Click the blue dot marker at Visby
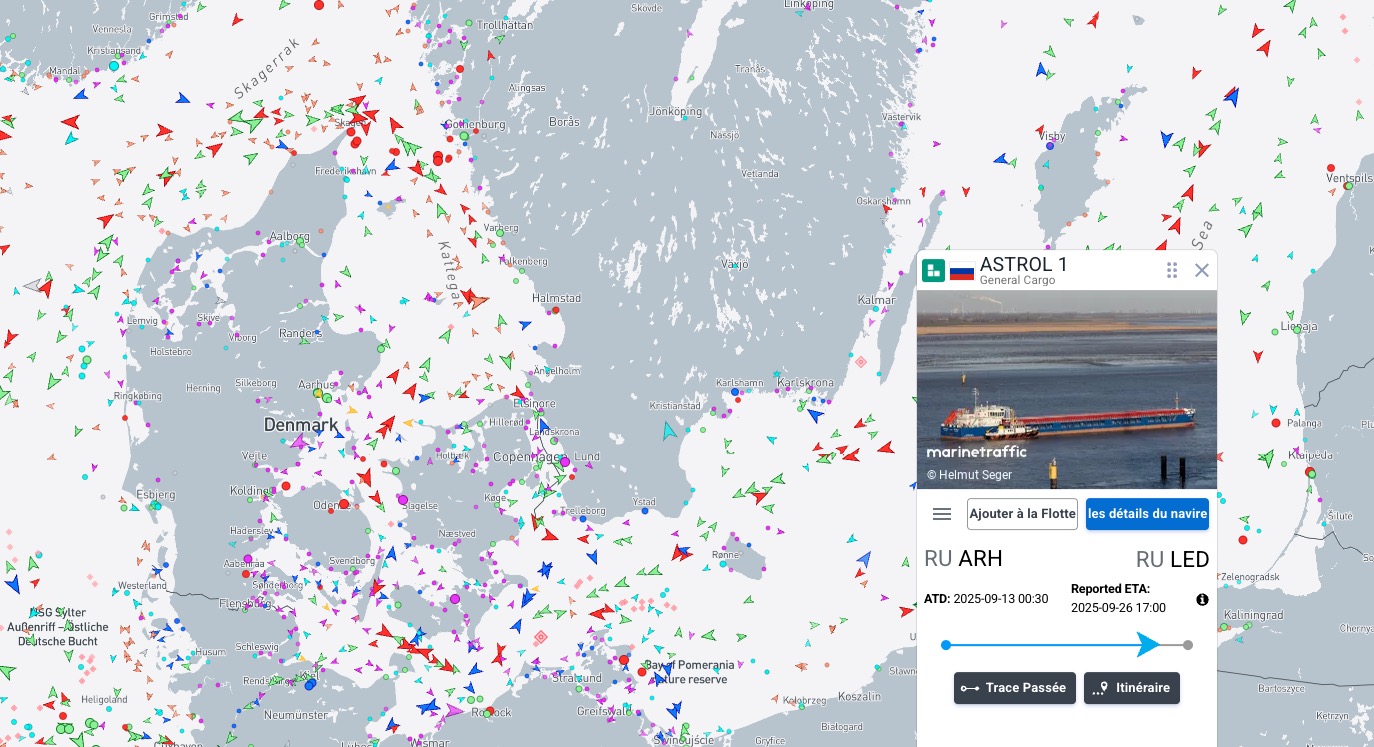1374x747 pixels. point(1049,146)
